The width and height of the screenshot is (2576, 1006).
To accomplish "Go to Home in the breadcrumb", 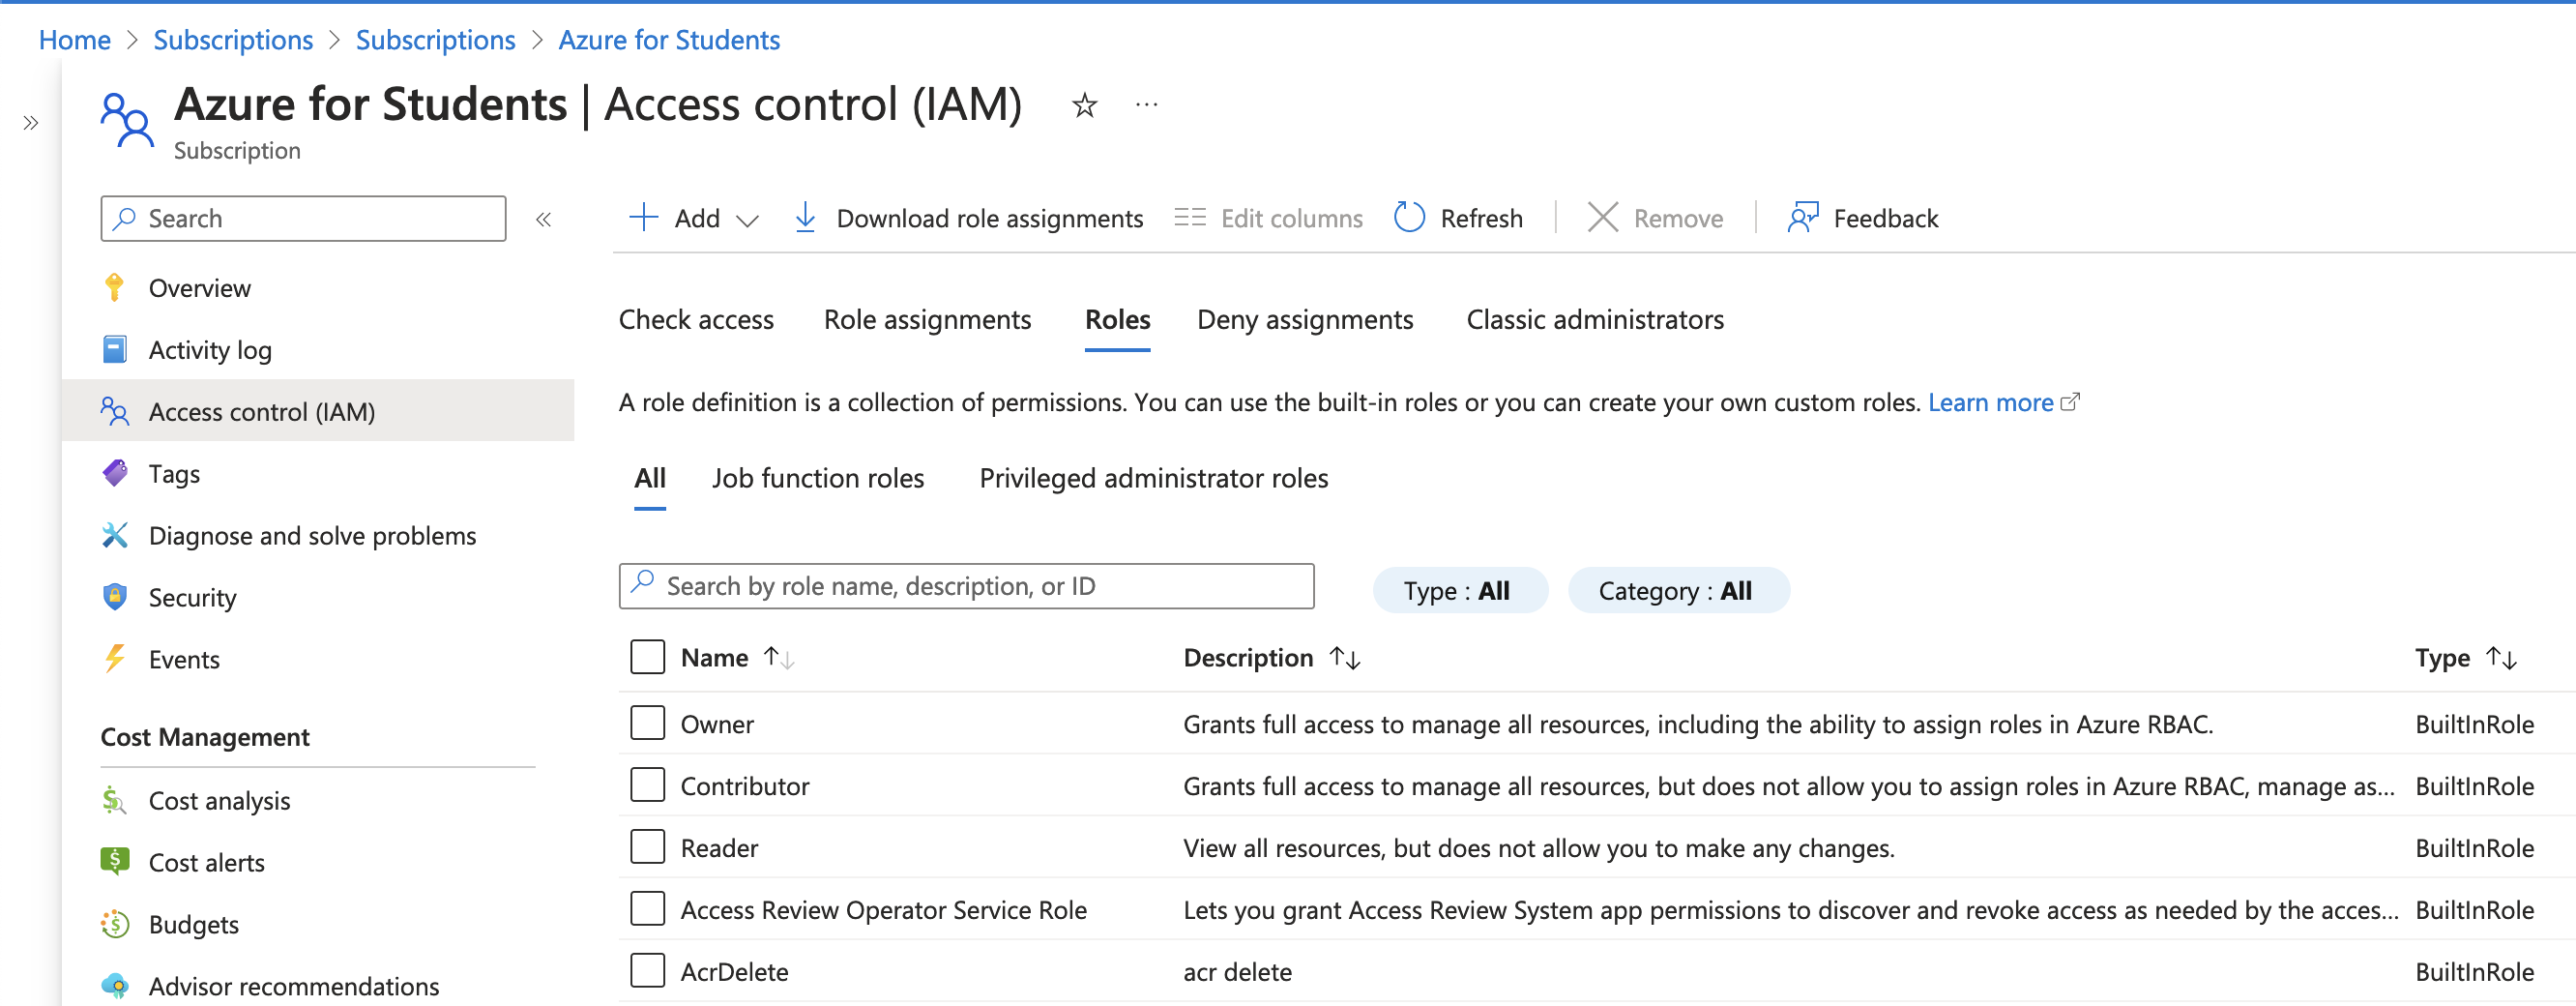I will [x=74, y=40].
